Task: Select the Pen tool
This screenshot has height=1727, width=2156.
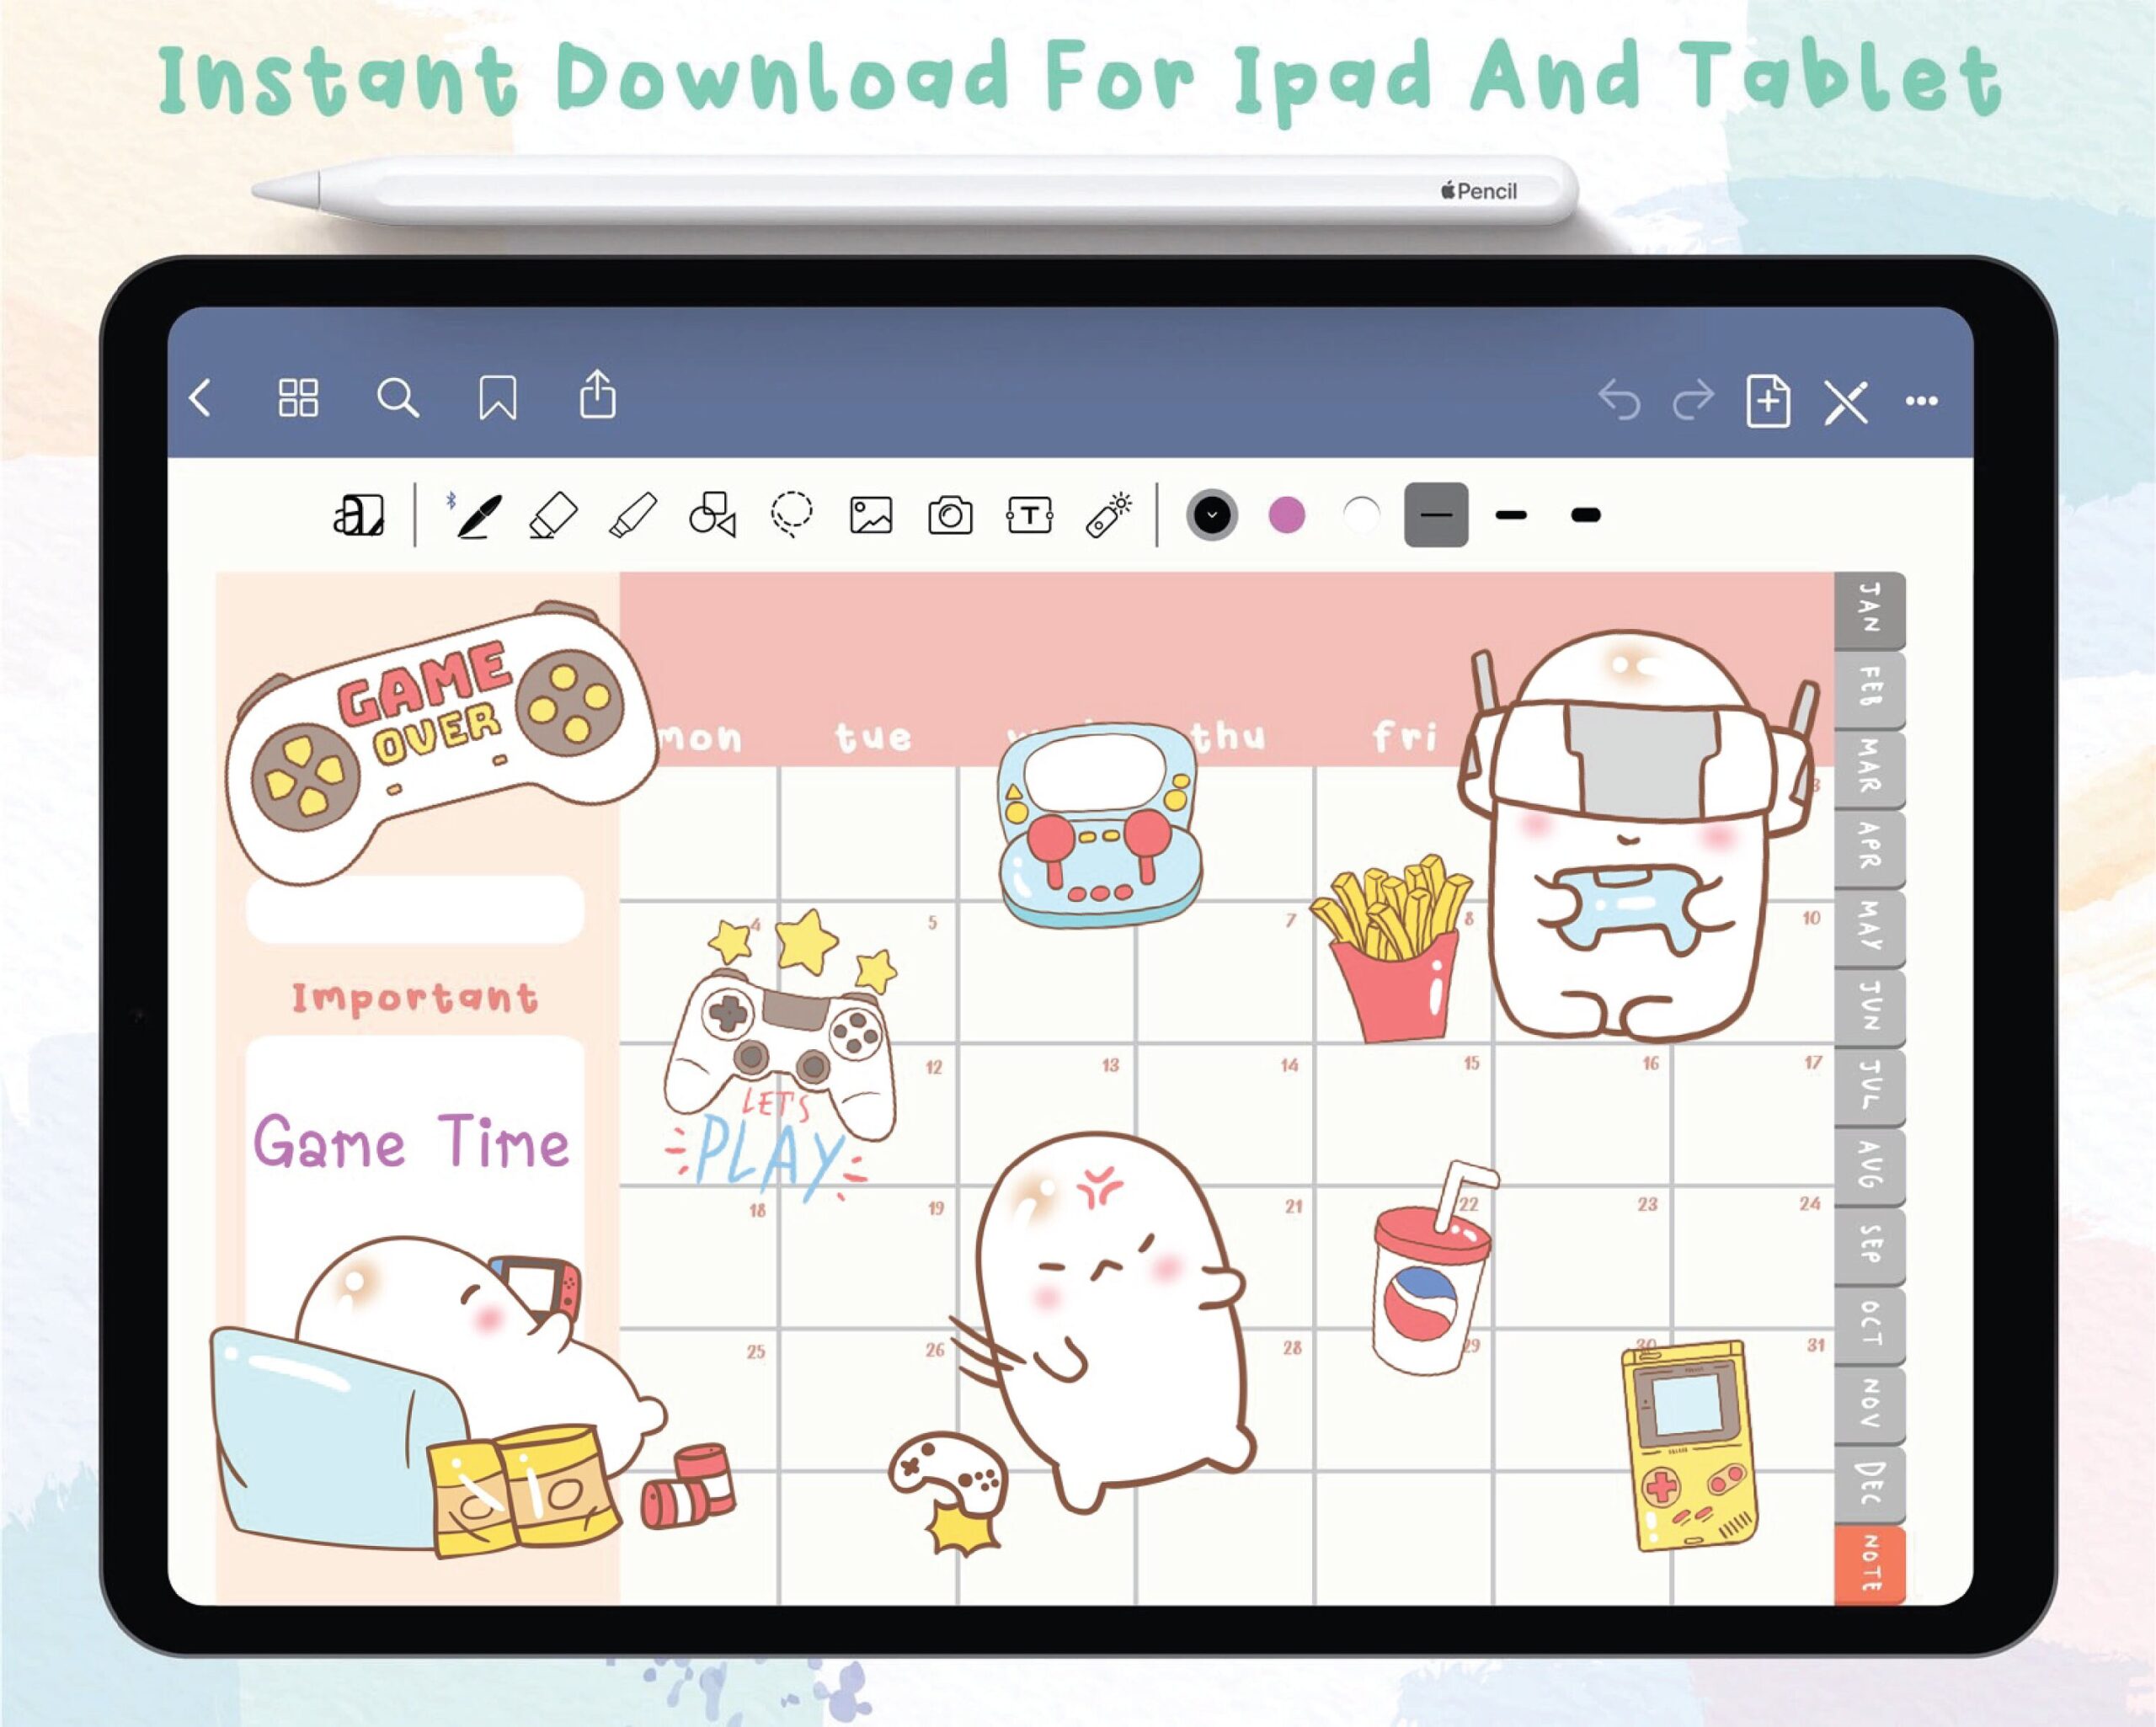Action: (477, 515)
